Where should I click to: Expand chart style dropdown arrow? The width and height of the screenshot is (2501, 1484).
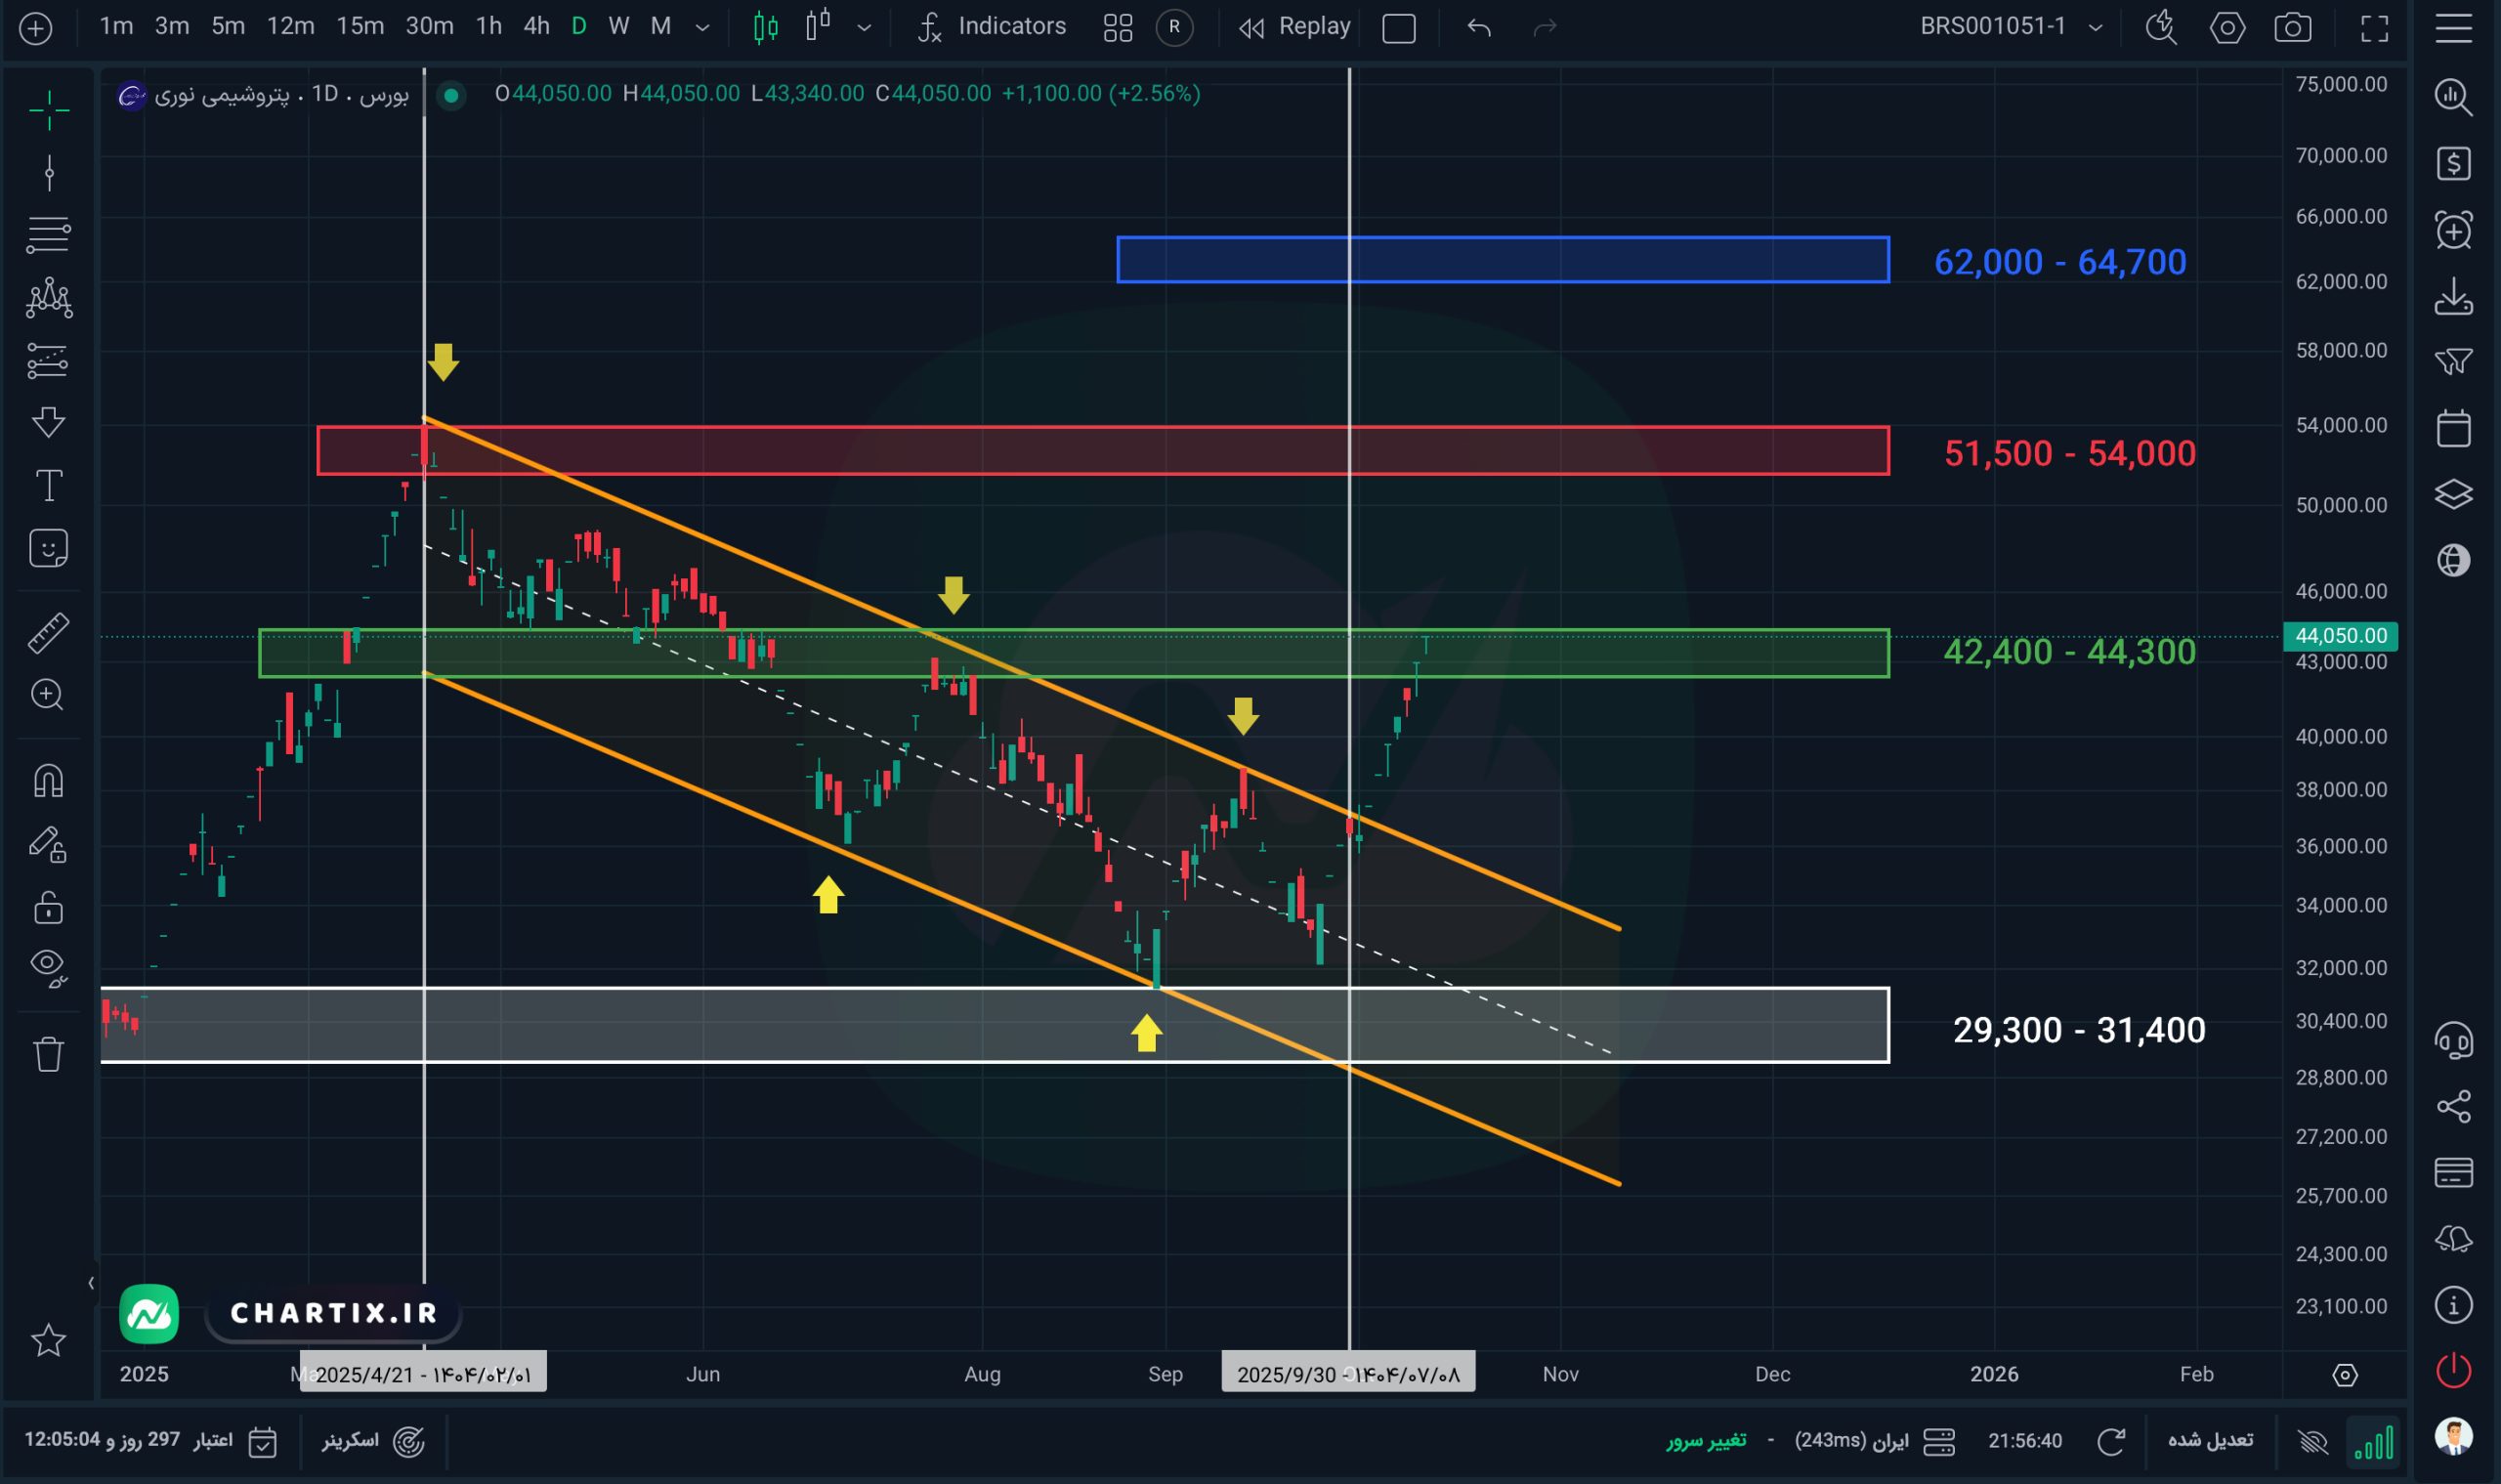pyautogui.click(x=864, y=27)
